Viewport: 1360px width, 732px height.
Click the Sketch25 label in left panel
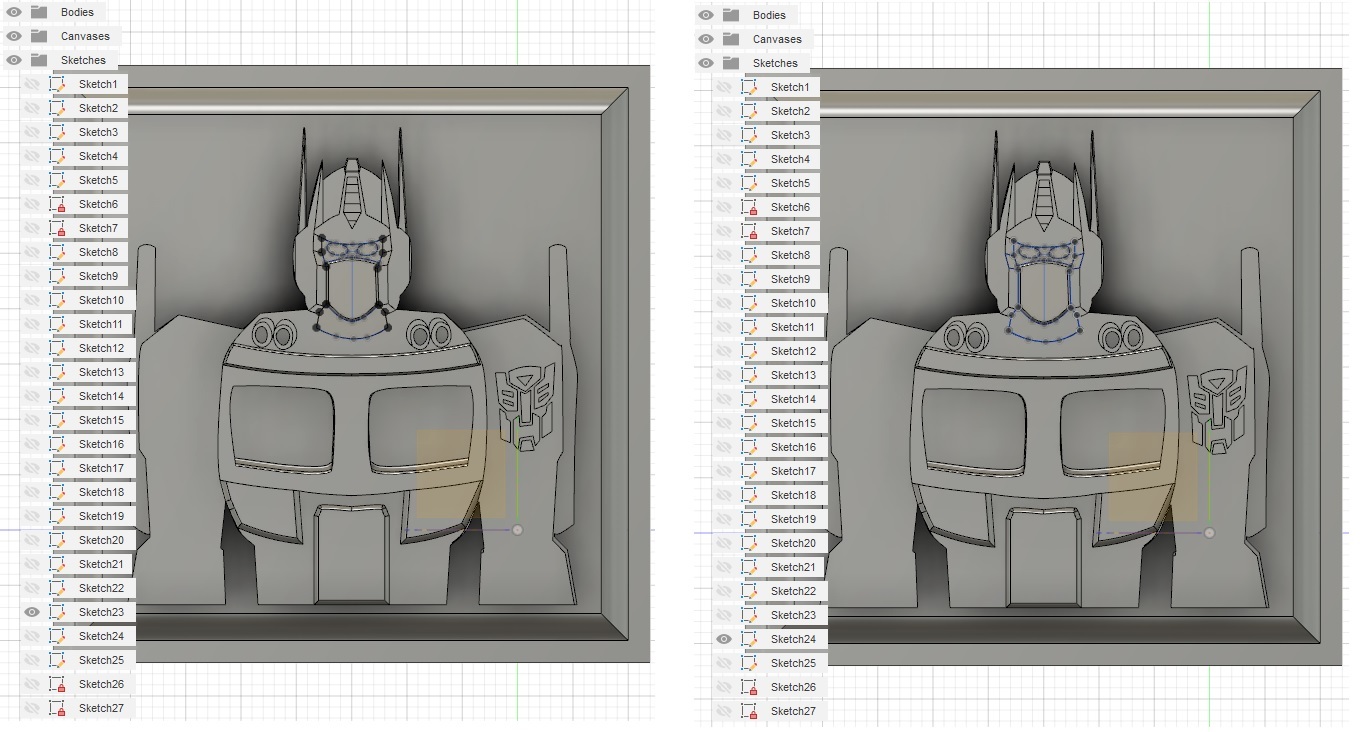pos(101,660)
